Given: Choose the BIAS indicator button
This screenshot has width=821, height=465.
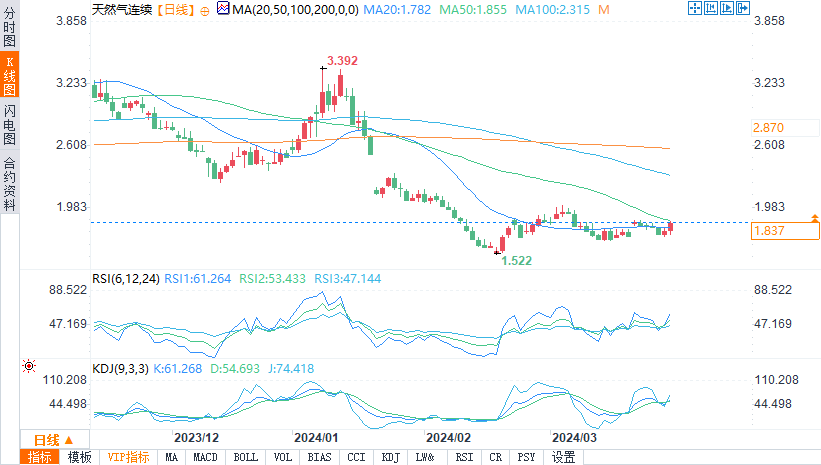Looking at the screenshot, I should [x=319, y=457].
